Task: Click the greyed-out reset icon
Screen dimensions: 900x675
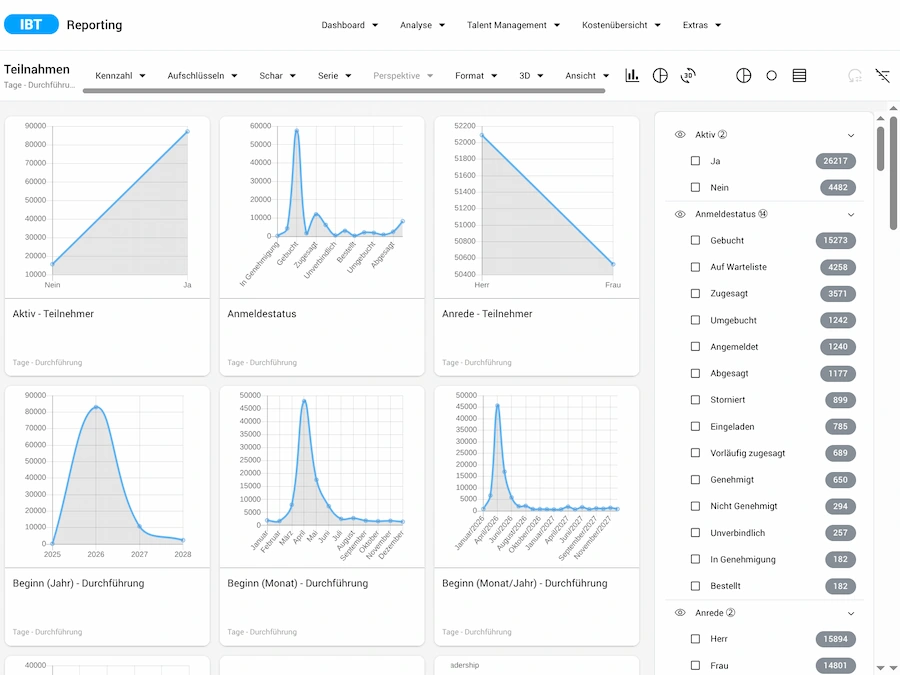Action: [x=855, y=75]
